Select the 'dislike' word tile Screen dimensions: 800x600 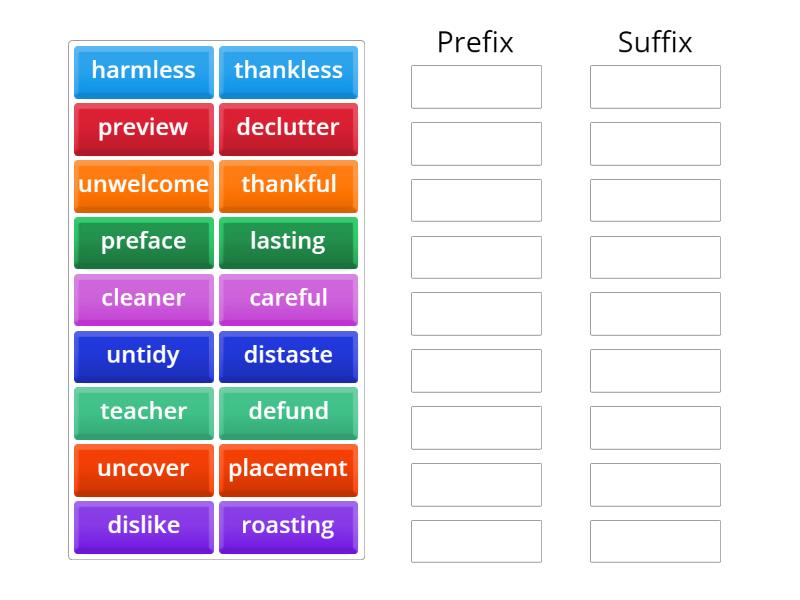(143, 527)
